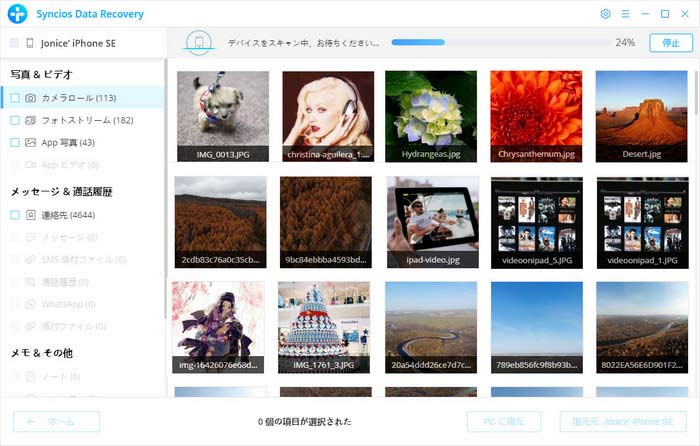Select the 789eb856fc9f8b93b thumbnail

point(537,327)
